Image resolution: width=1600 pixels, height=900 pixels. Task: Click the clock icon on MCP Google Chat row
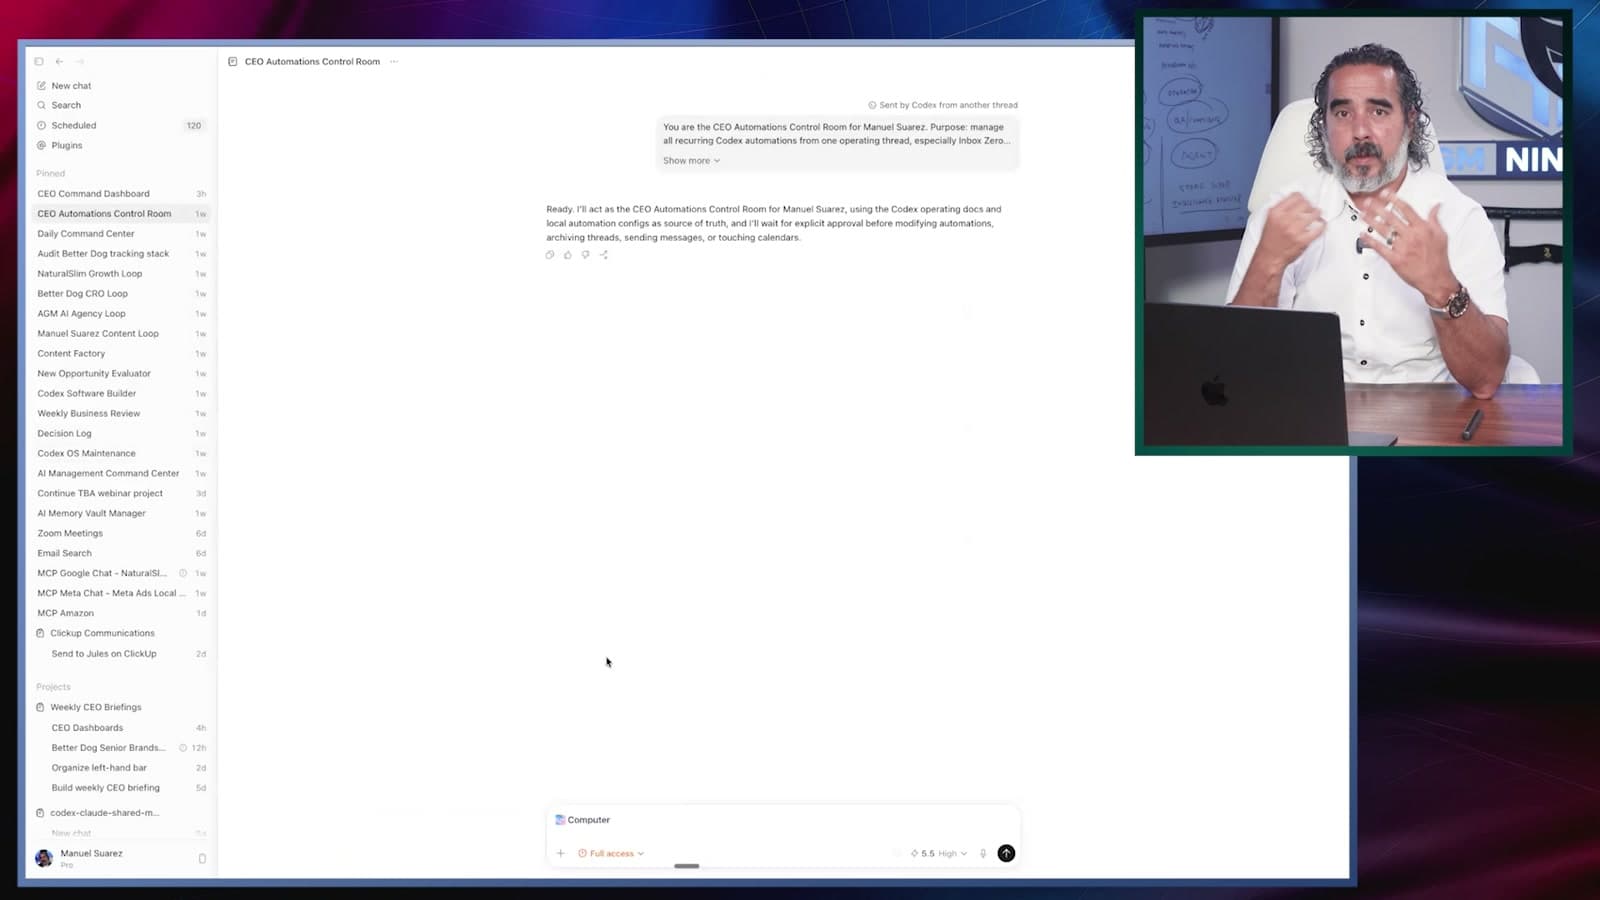[183, 574]
